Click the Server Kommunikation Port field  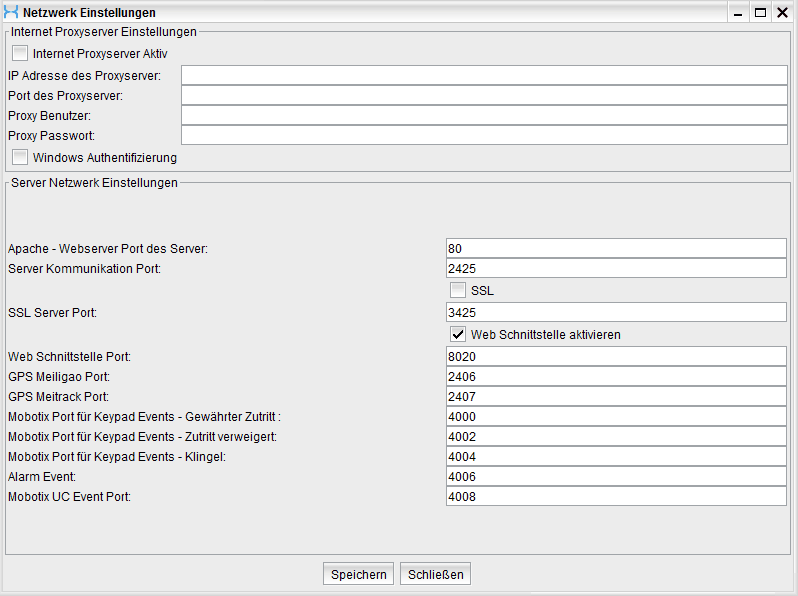point(616,268)
